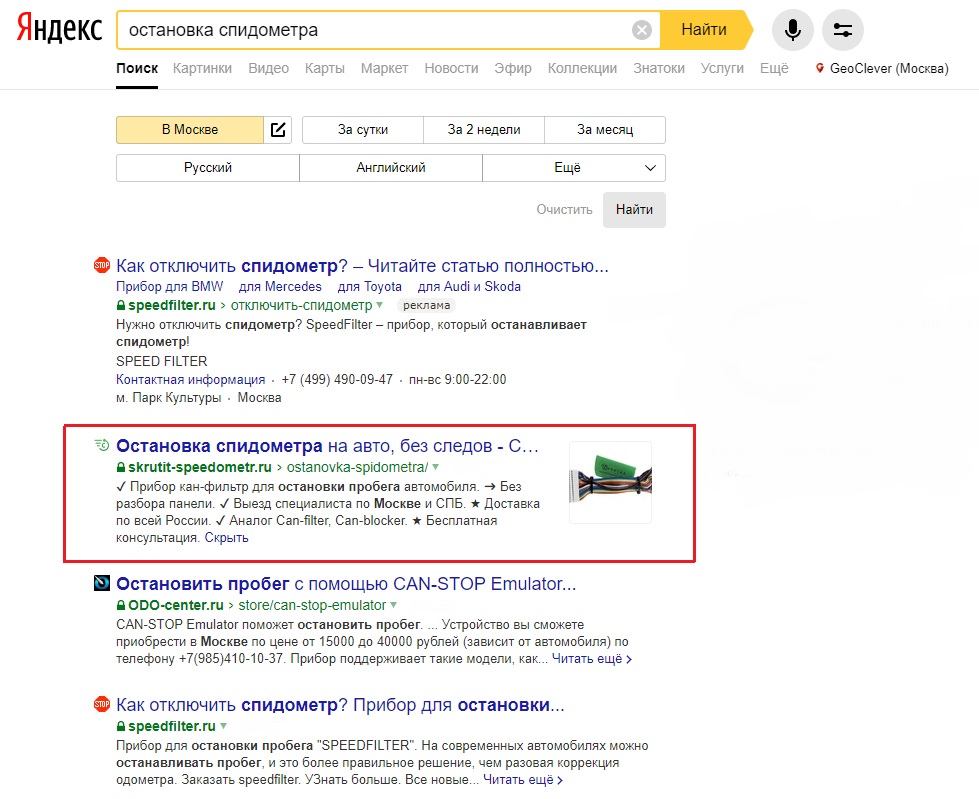Open the для Toyota sitelink
This screenshot has width=979, height=799.
370,287
